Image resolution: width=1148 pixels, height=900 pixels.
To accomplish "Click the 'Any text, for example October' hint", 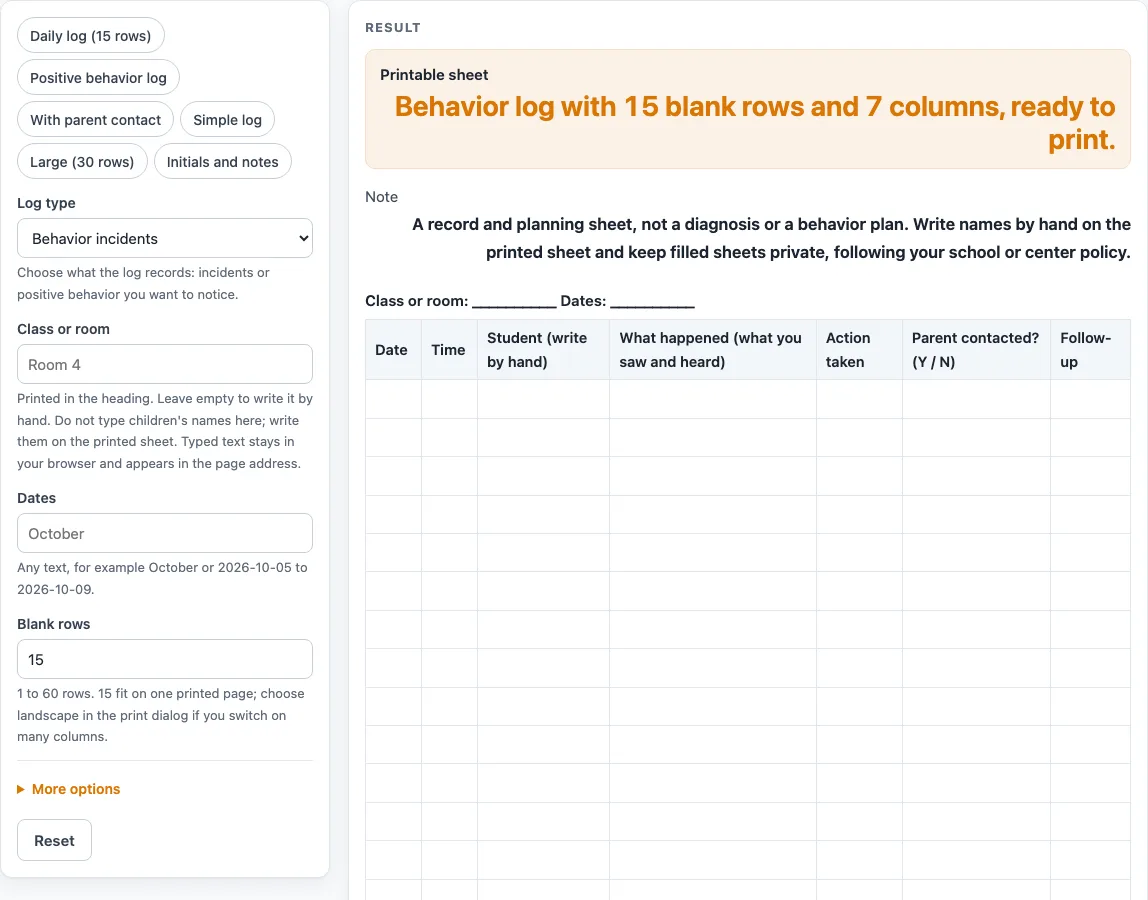I will [x=163, y=578].
